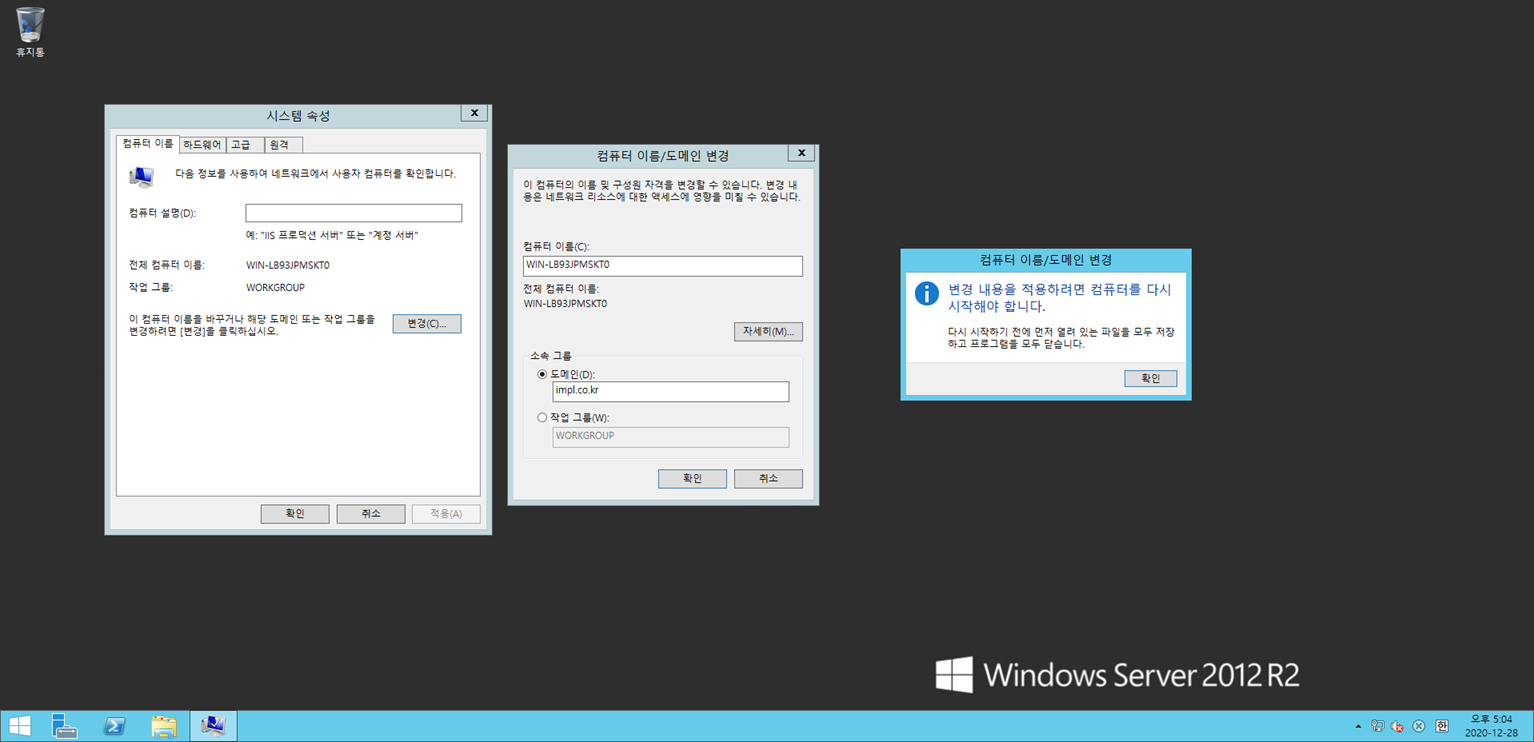Click the 컴퓨터 이름/도메인 변경 title of the restart dialog
The height and width of the screenshot is (742, 1534).
pos(1046,260)
